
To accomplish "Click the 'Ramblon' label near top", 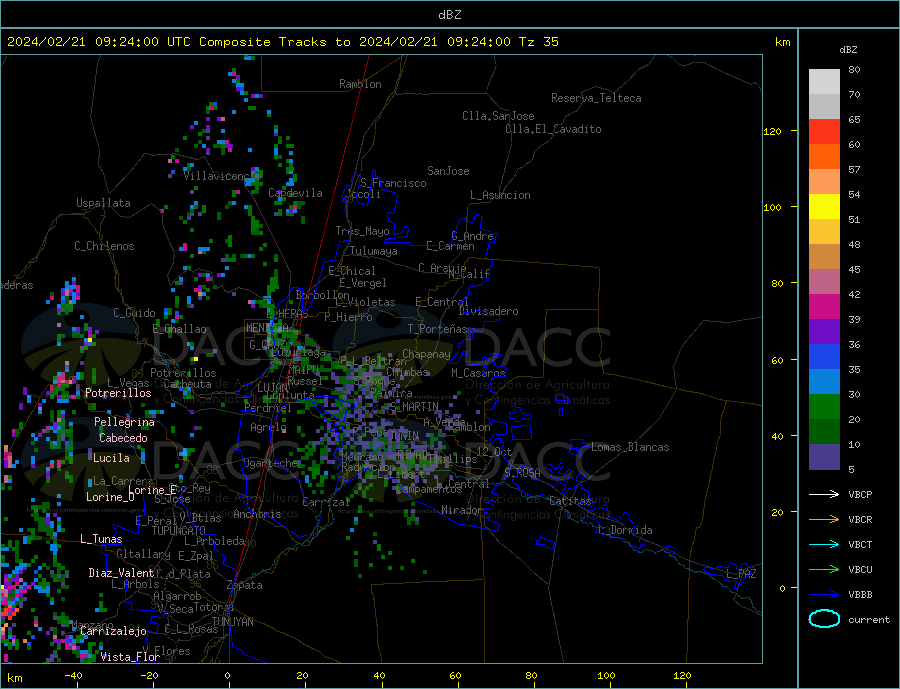I will click(x=360, y=84).
